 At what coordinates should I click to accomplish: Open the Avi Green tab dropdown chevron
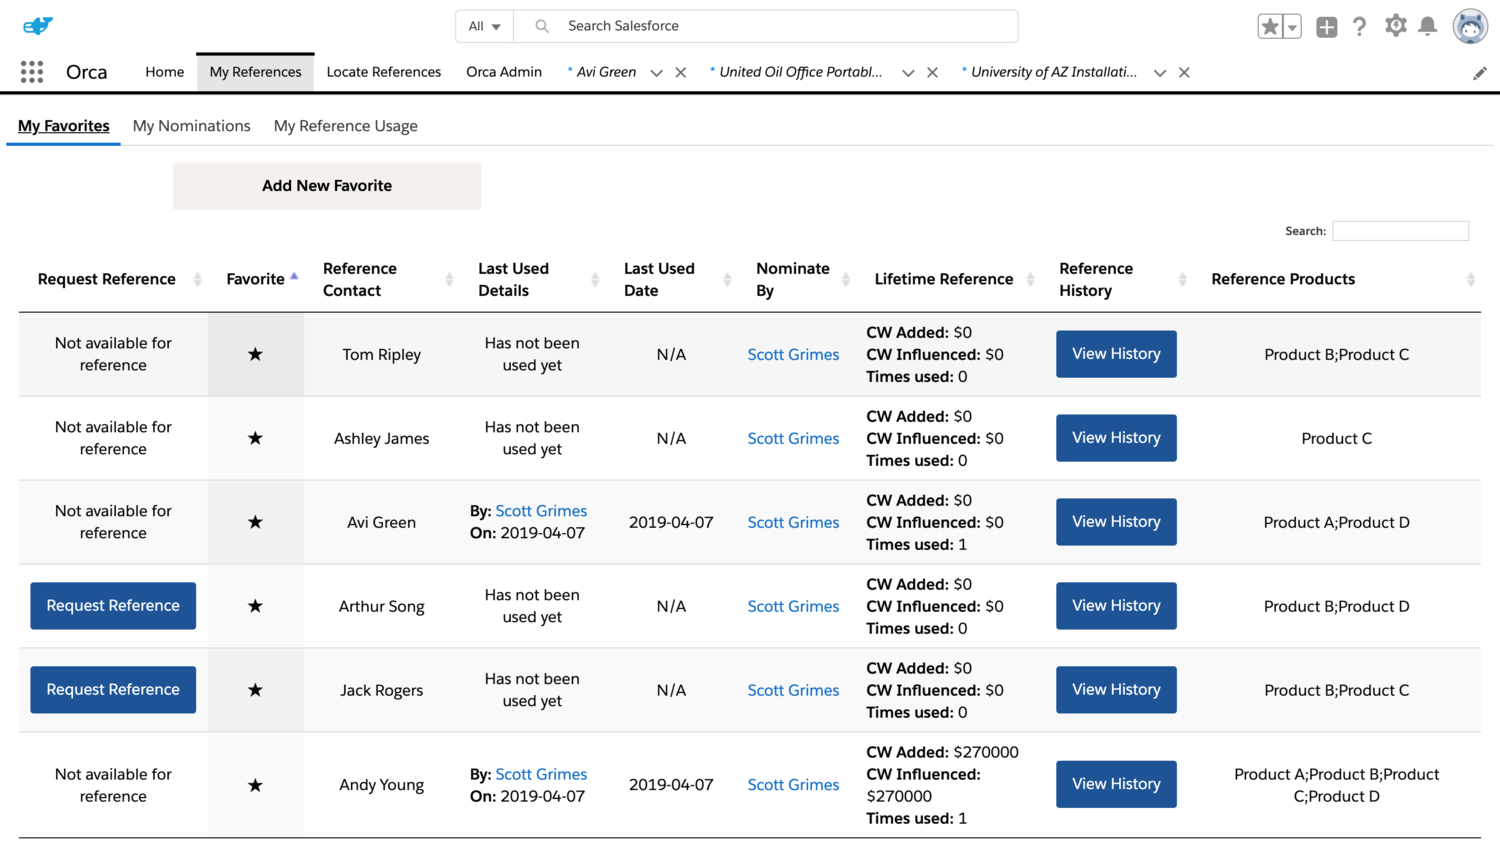(656, 73)
